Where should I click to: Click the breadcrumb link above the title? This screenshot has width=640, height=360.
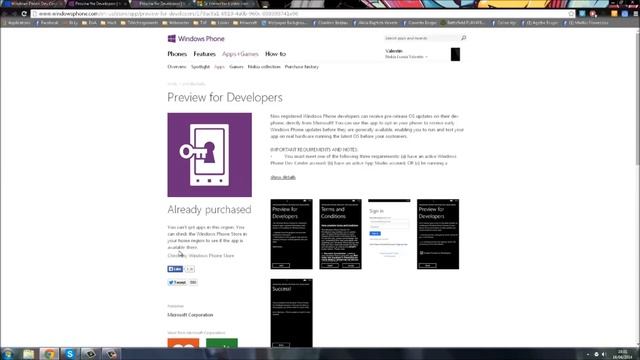(x=193, y=84)
